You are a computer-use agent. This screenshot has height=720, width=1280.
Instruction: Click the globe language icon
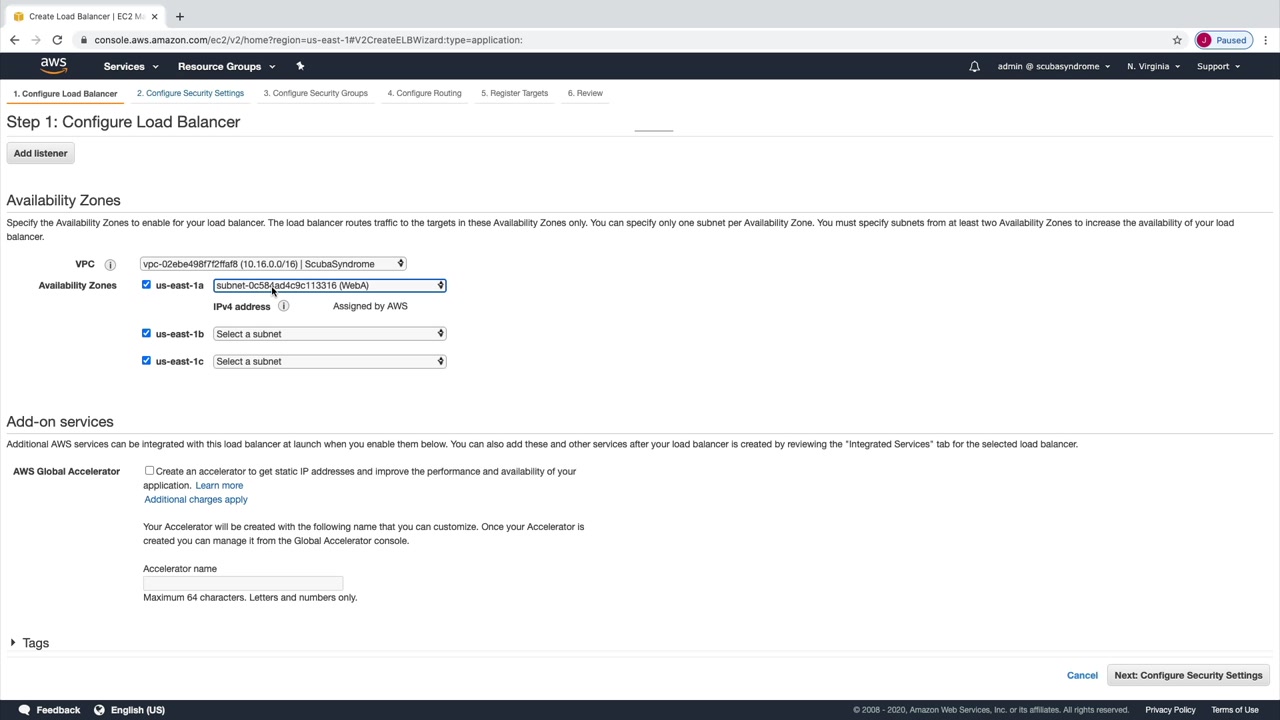(99, 710)
